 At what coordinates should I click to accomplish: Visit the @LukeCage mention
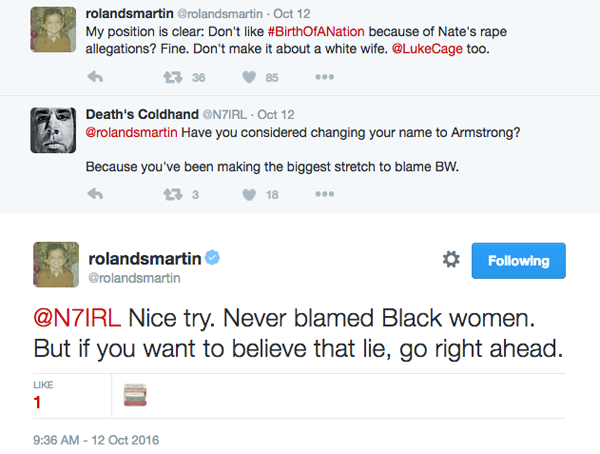point(427,49)
